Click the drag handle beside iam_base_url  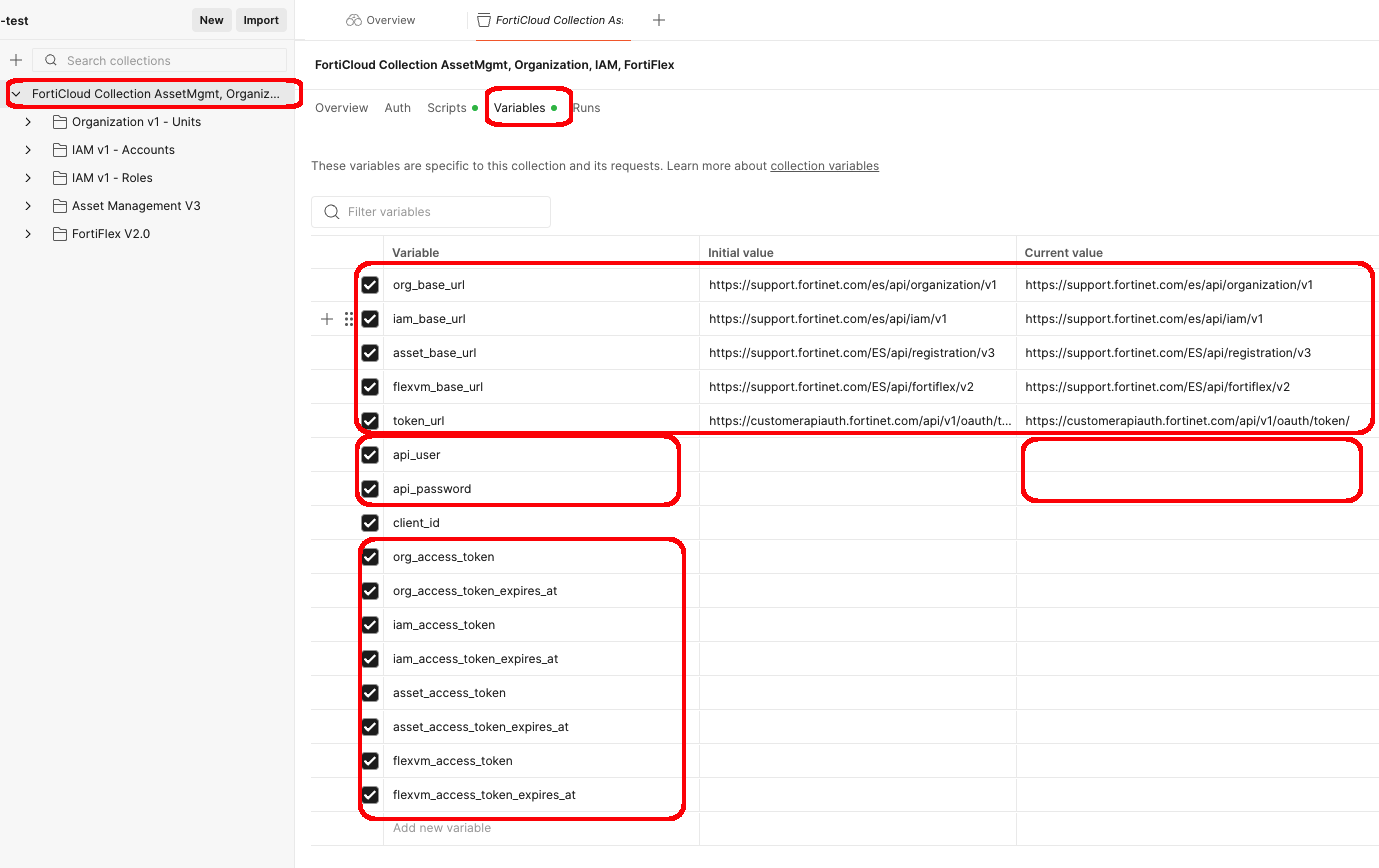pyautogui.click(x=348, y=319)
